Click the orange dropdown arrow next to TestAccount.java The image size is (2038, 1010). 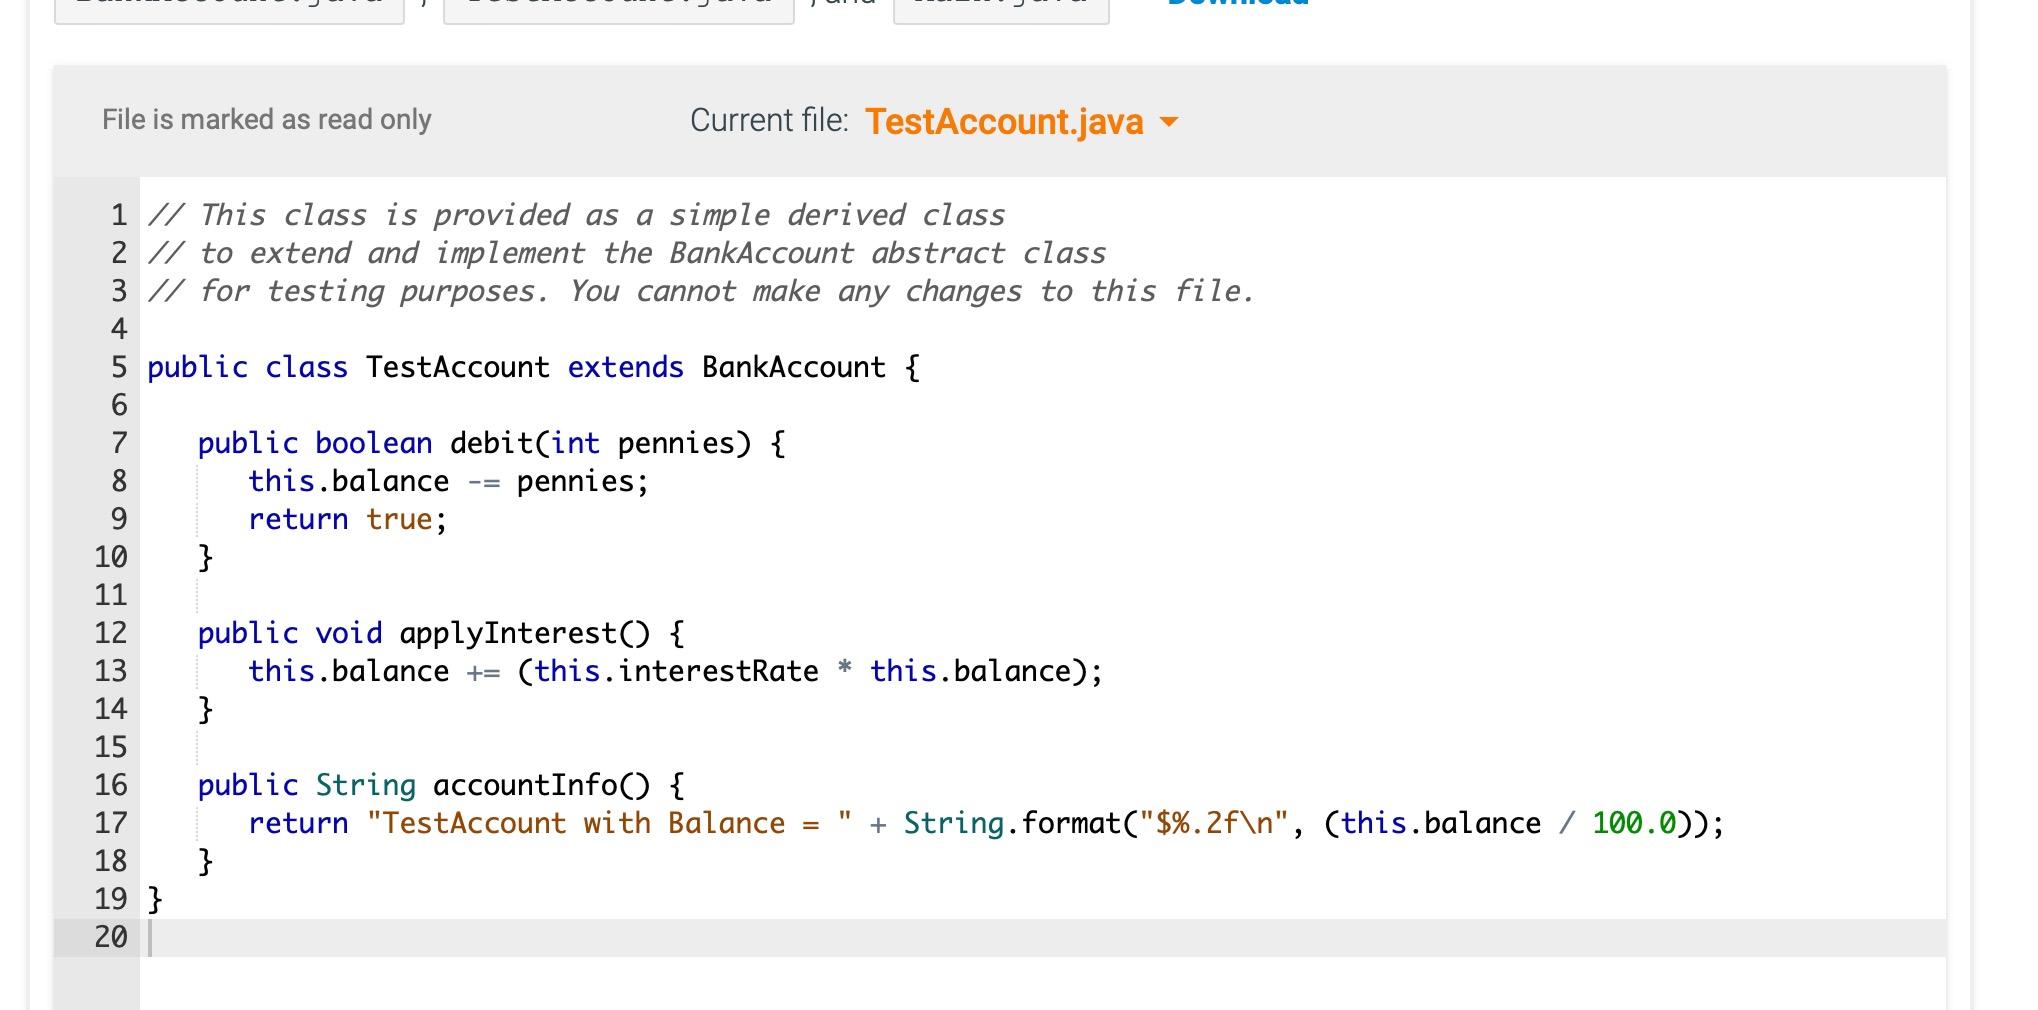click(x=1171, y=123)
